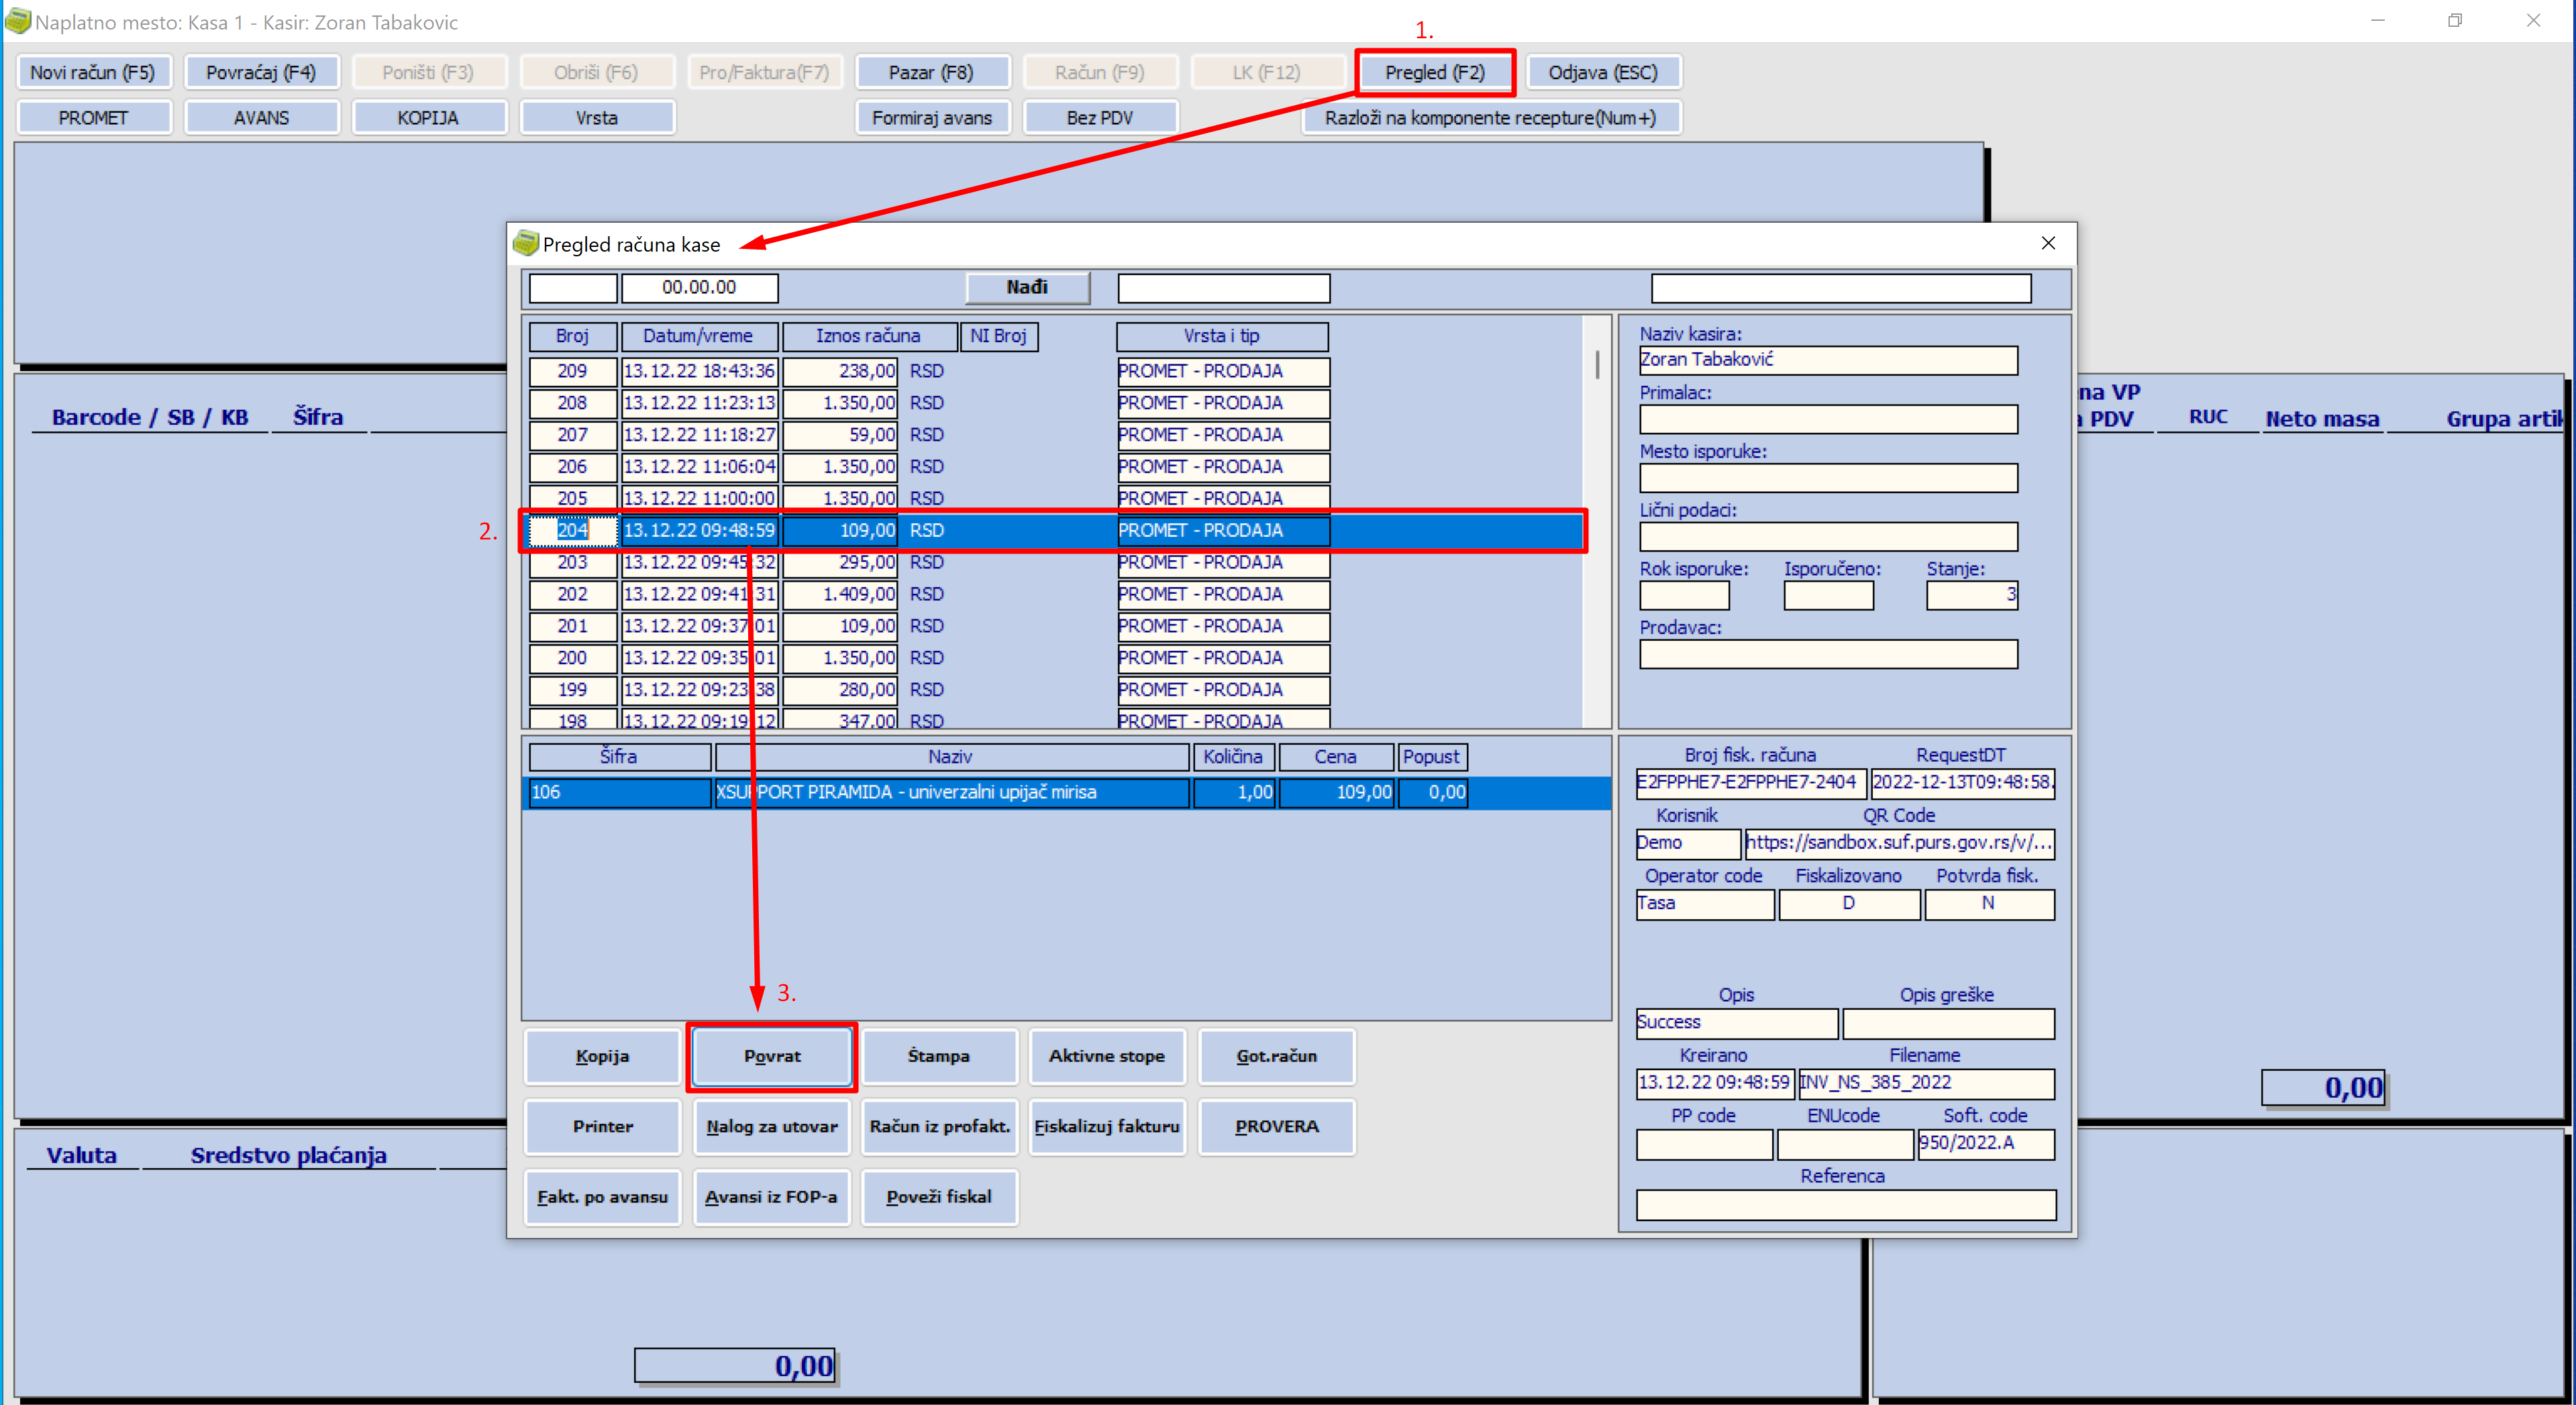Click Fiskalizuj fakturu button

(x=1106, y=1126)
